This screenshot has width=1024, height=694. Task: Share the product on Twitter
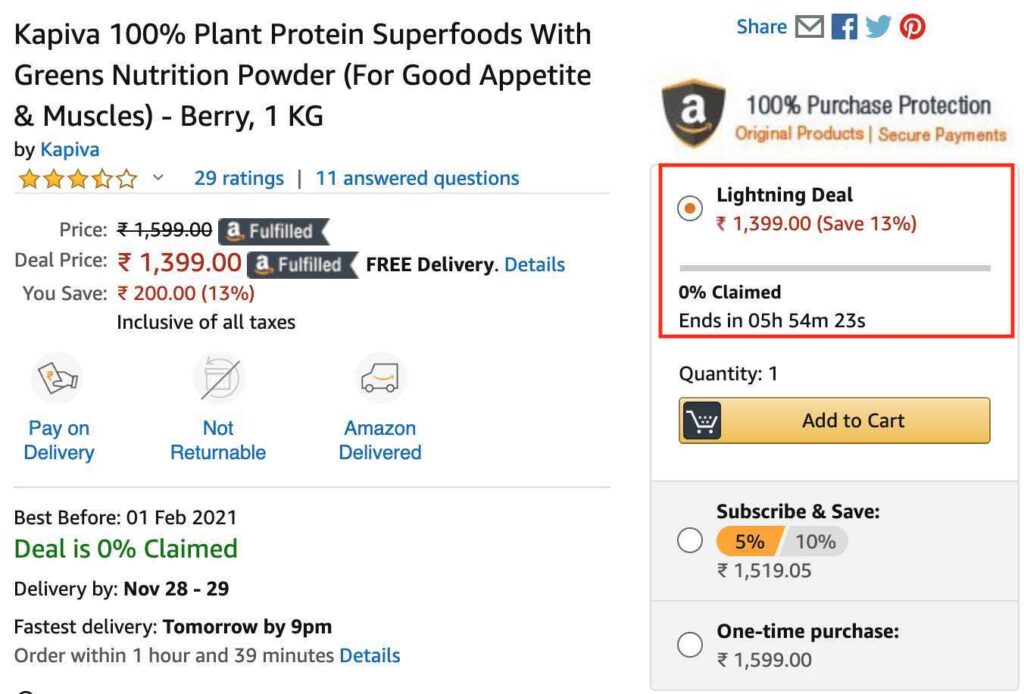point(877,26)
